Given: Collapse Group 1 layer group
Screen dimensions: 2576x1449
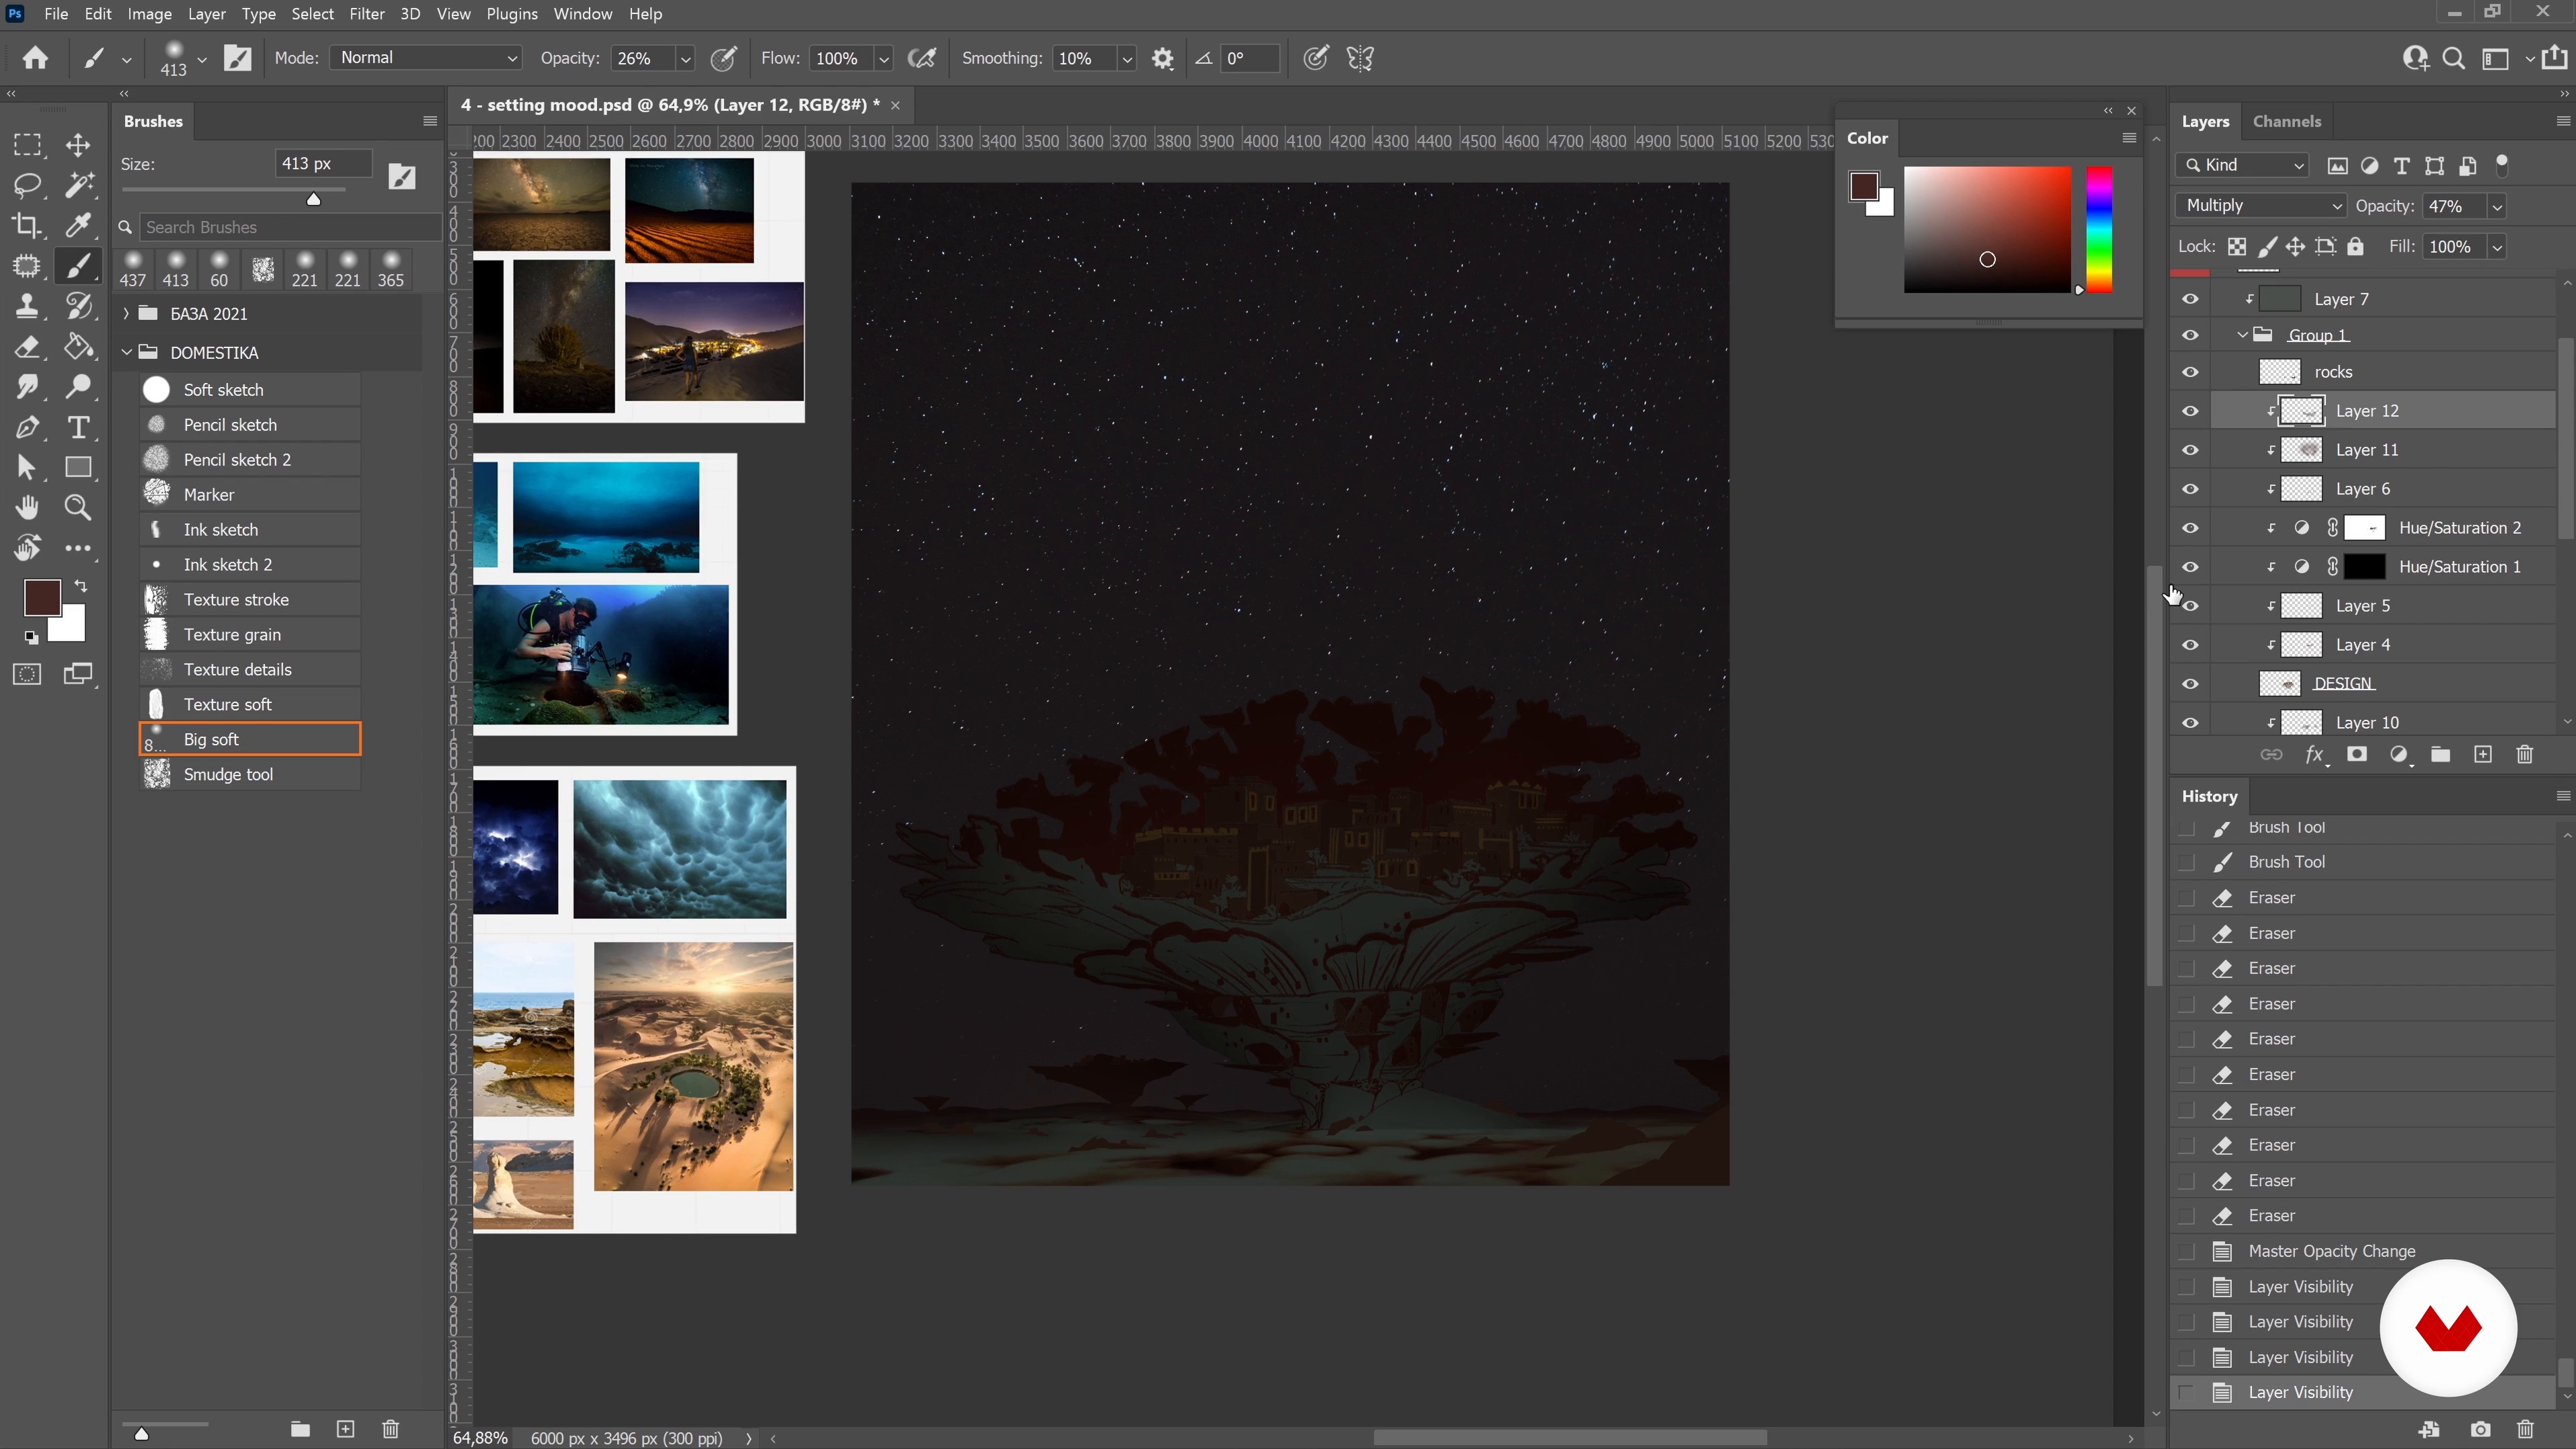Looking at the screenshot, I should (2242, 335).
